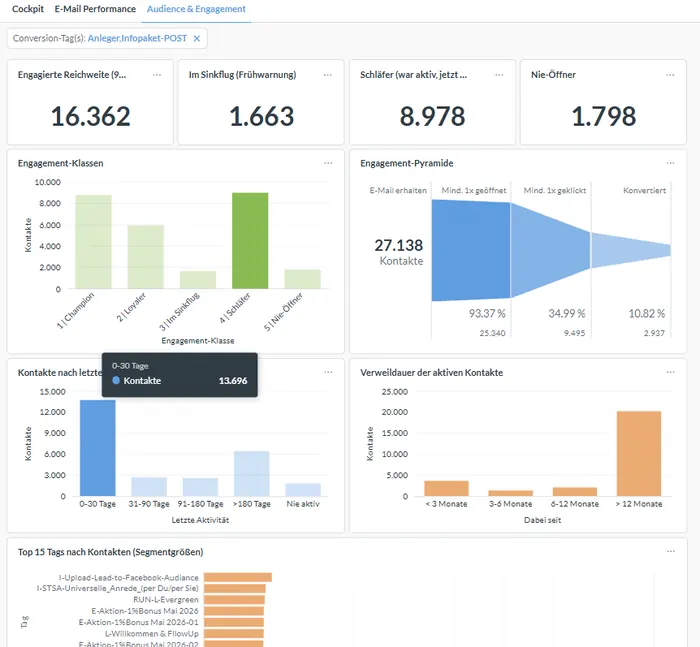Click the Mind. 1x geklickt funnel segment
This screenshot has height=647, width=700.
point(551,250)
